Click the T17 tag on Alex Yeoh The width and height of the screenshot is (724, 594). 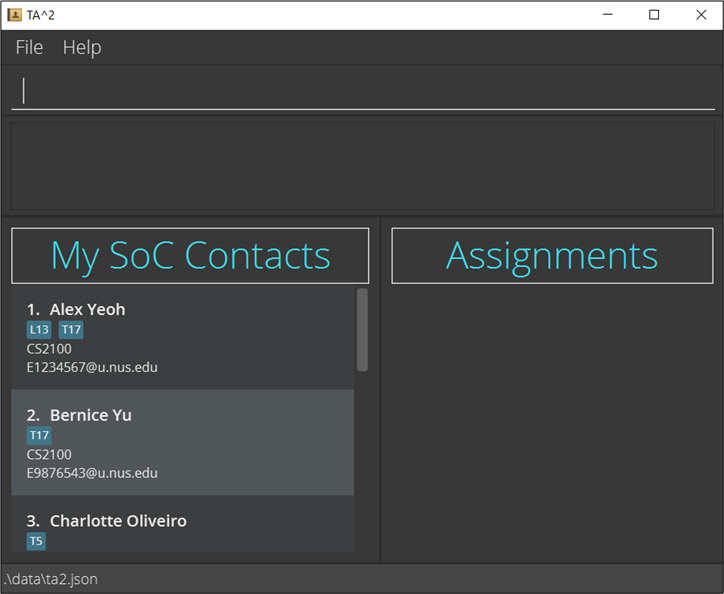click(71, 330)
